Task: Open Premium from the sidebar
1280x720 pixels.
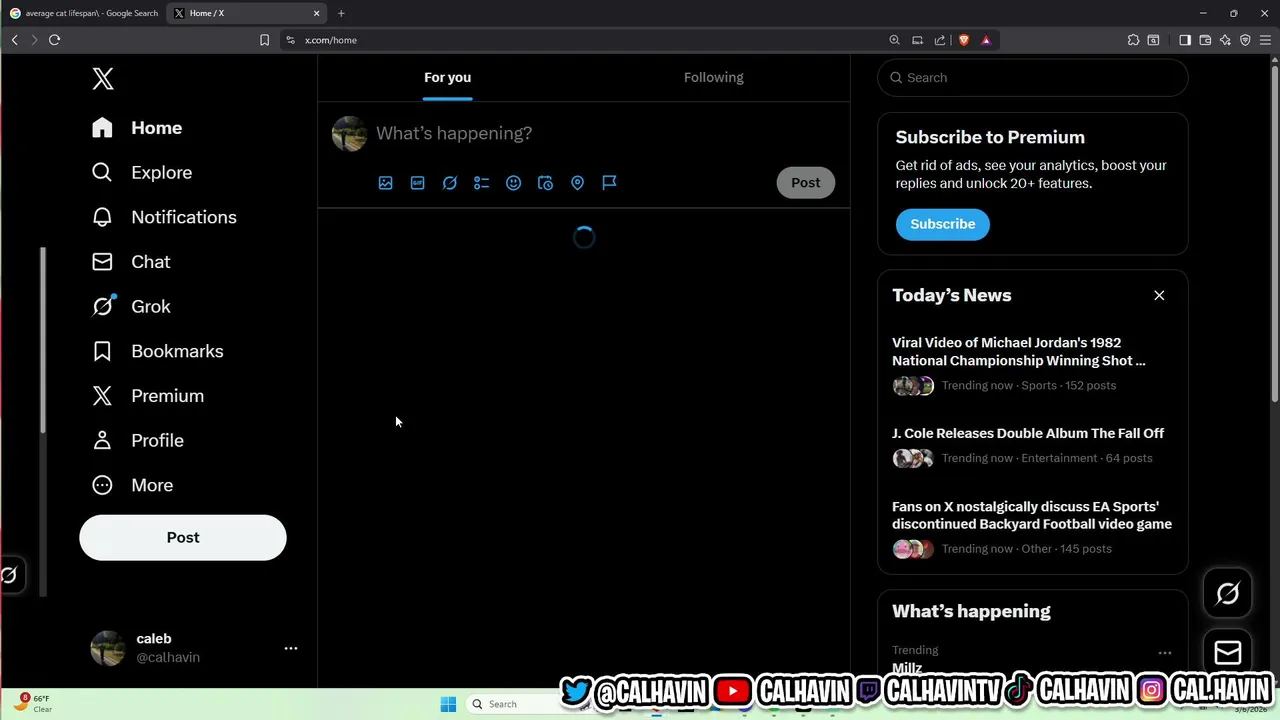Action: pos(148,396)
